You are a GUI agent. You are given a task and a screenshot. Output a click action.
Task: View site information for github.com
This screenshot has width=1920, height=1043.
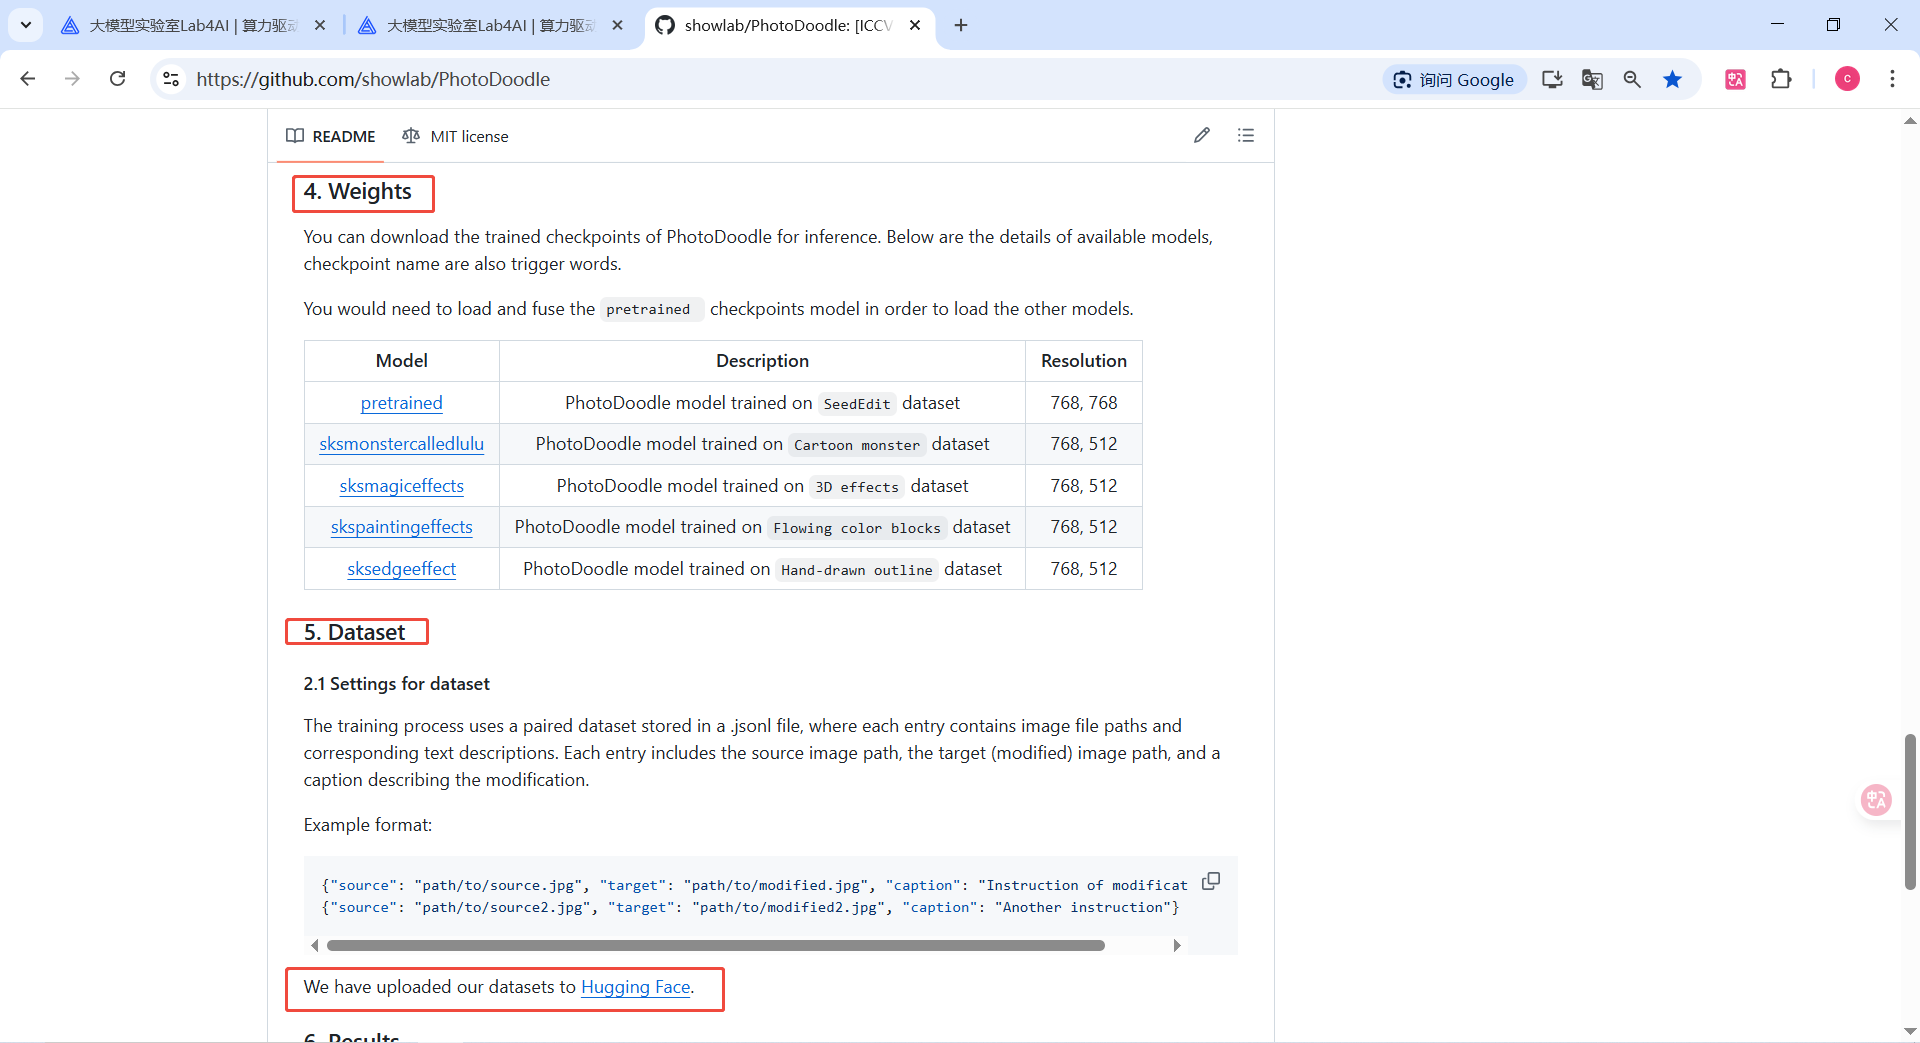[171, 79]
